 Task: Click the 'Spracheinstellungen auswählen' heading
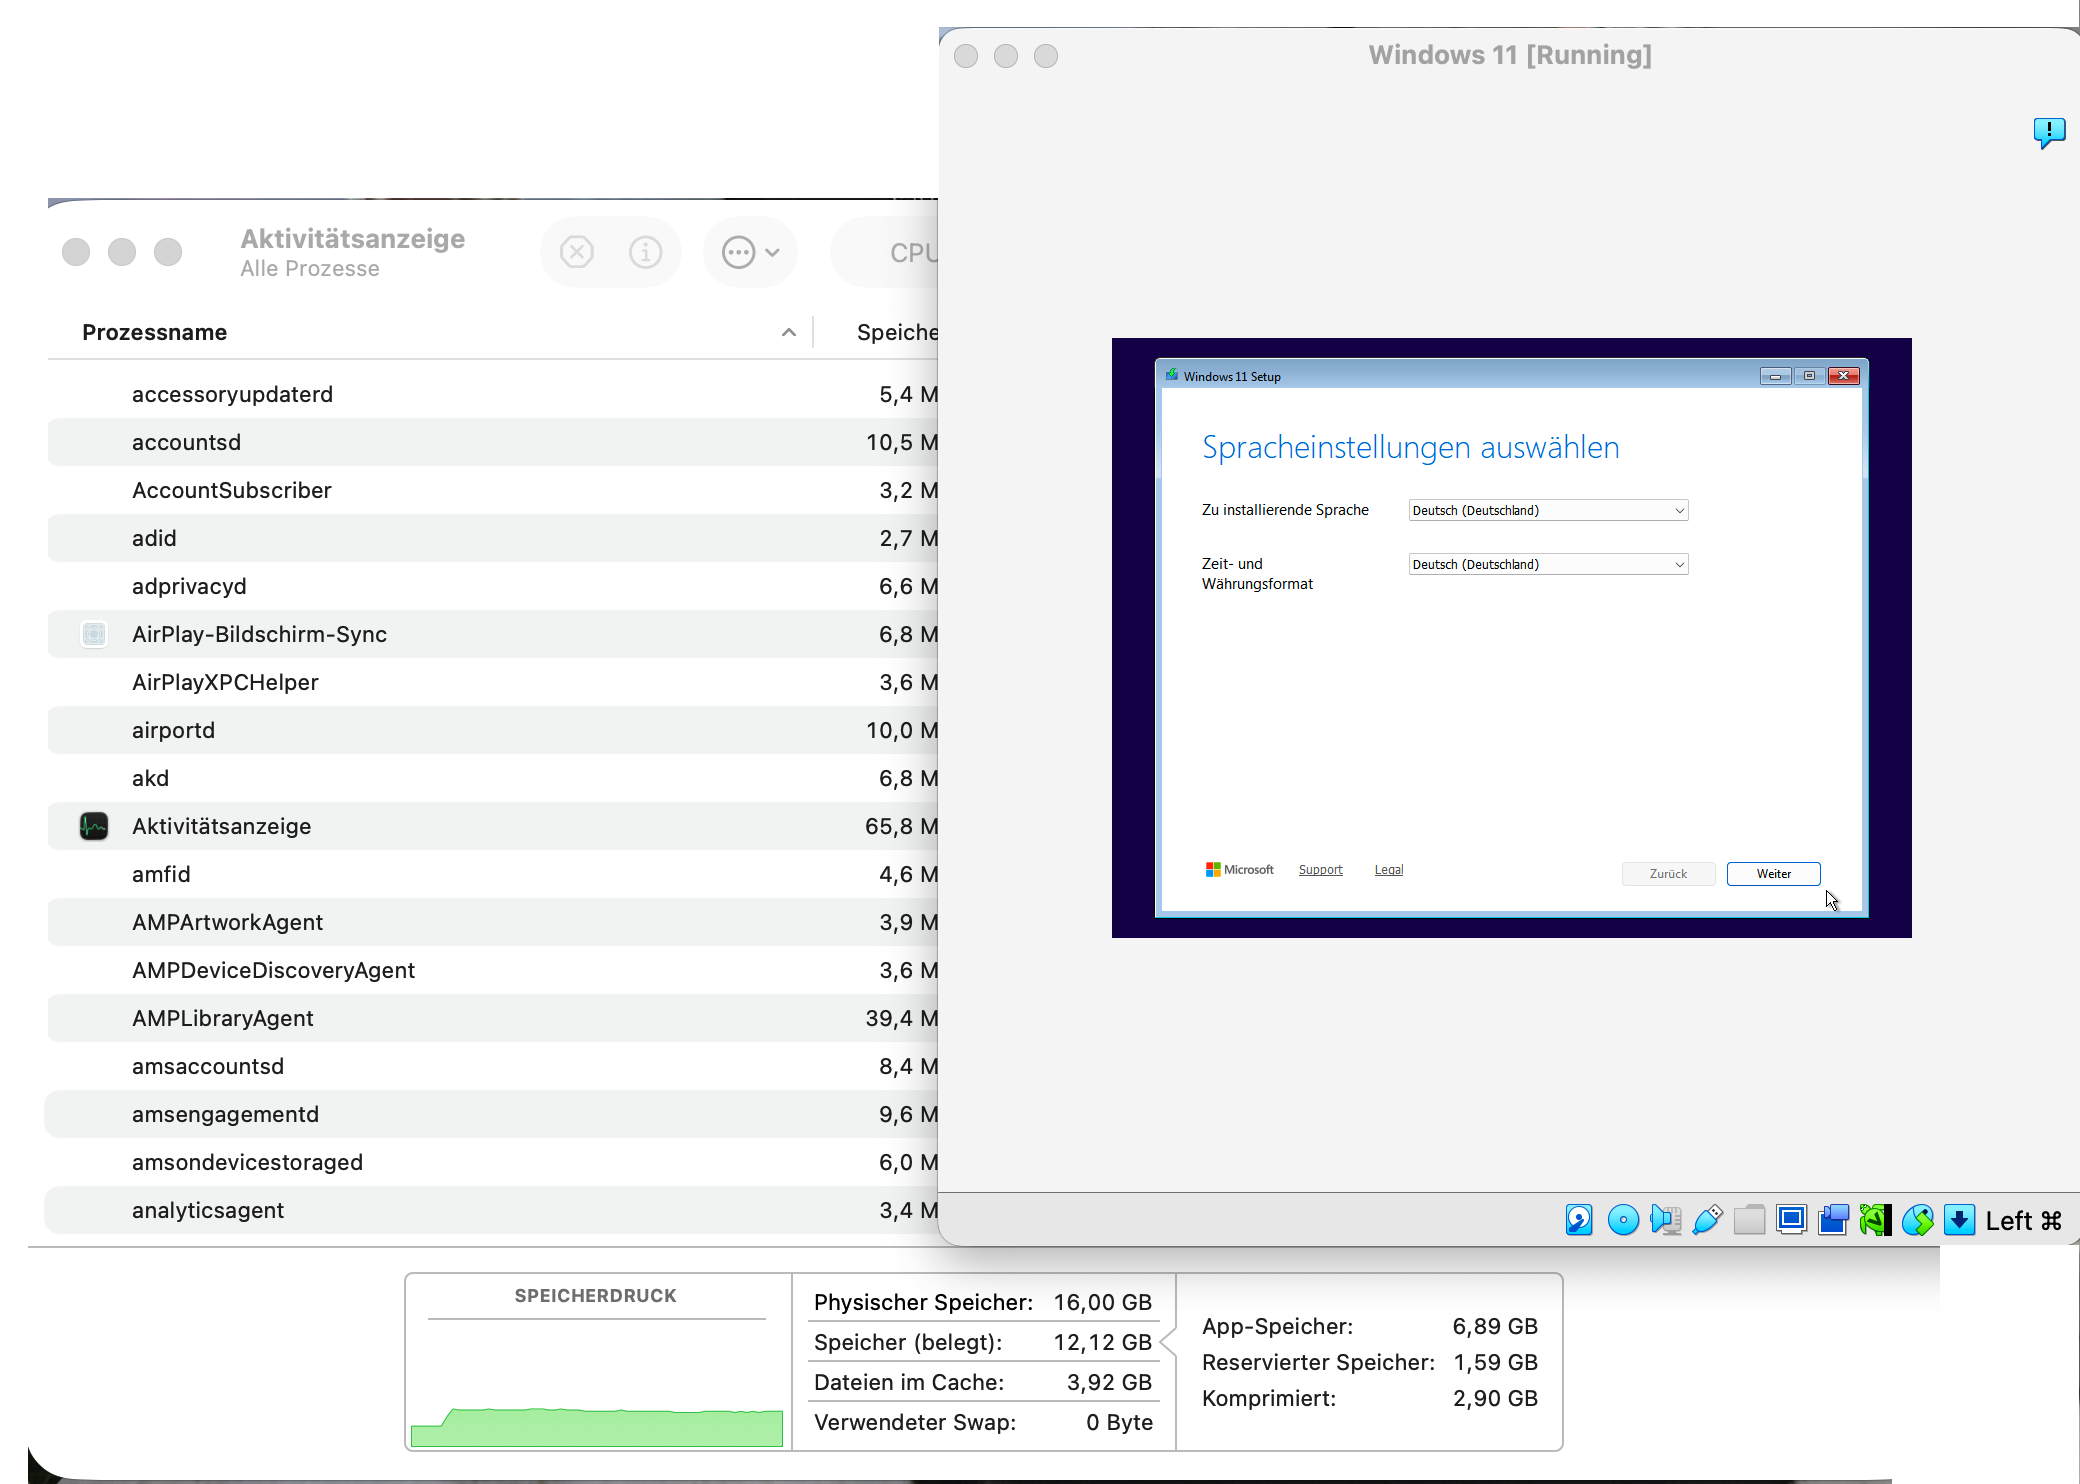point(1411,447)
